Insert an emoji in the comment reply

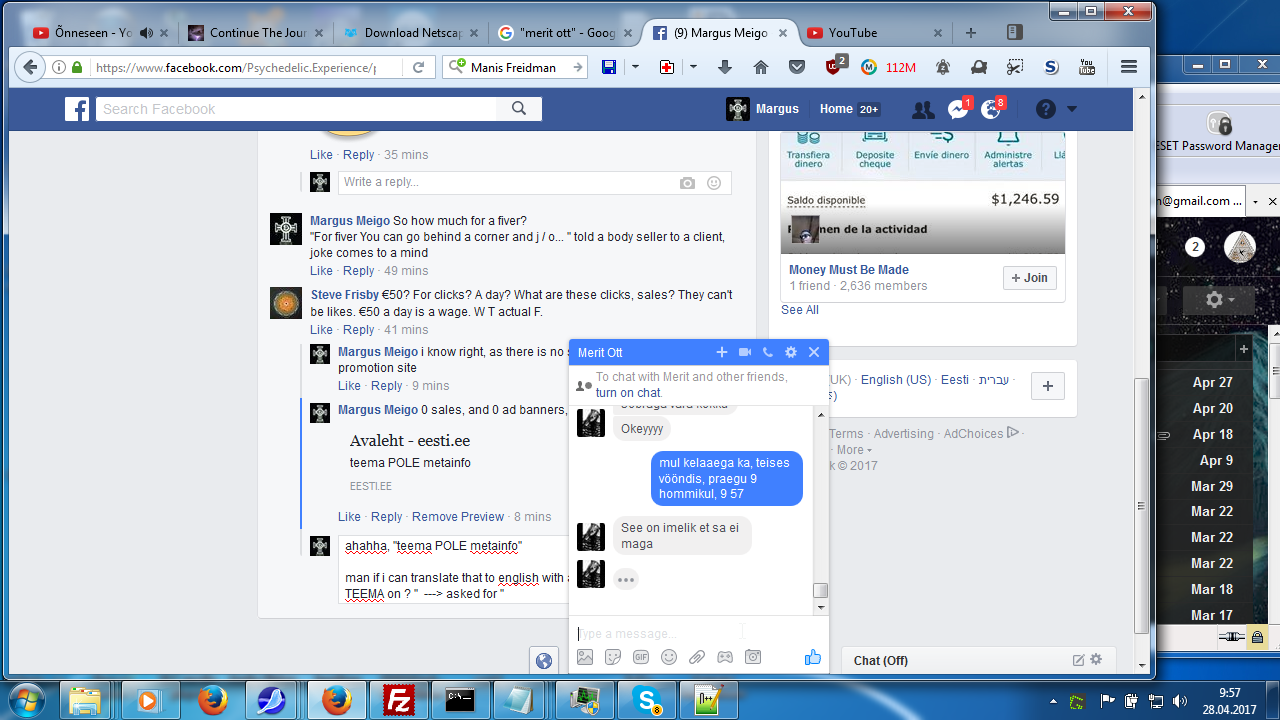pyautogui.click(x=714, y=183)
